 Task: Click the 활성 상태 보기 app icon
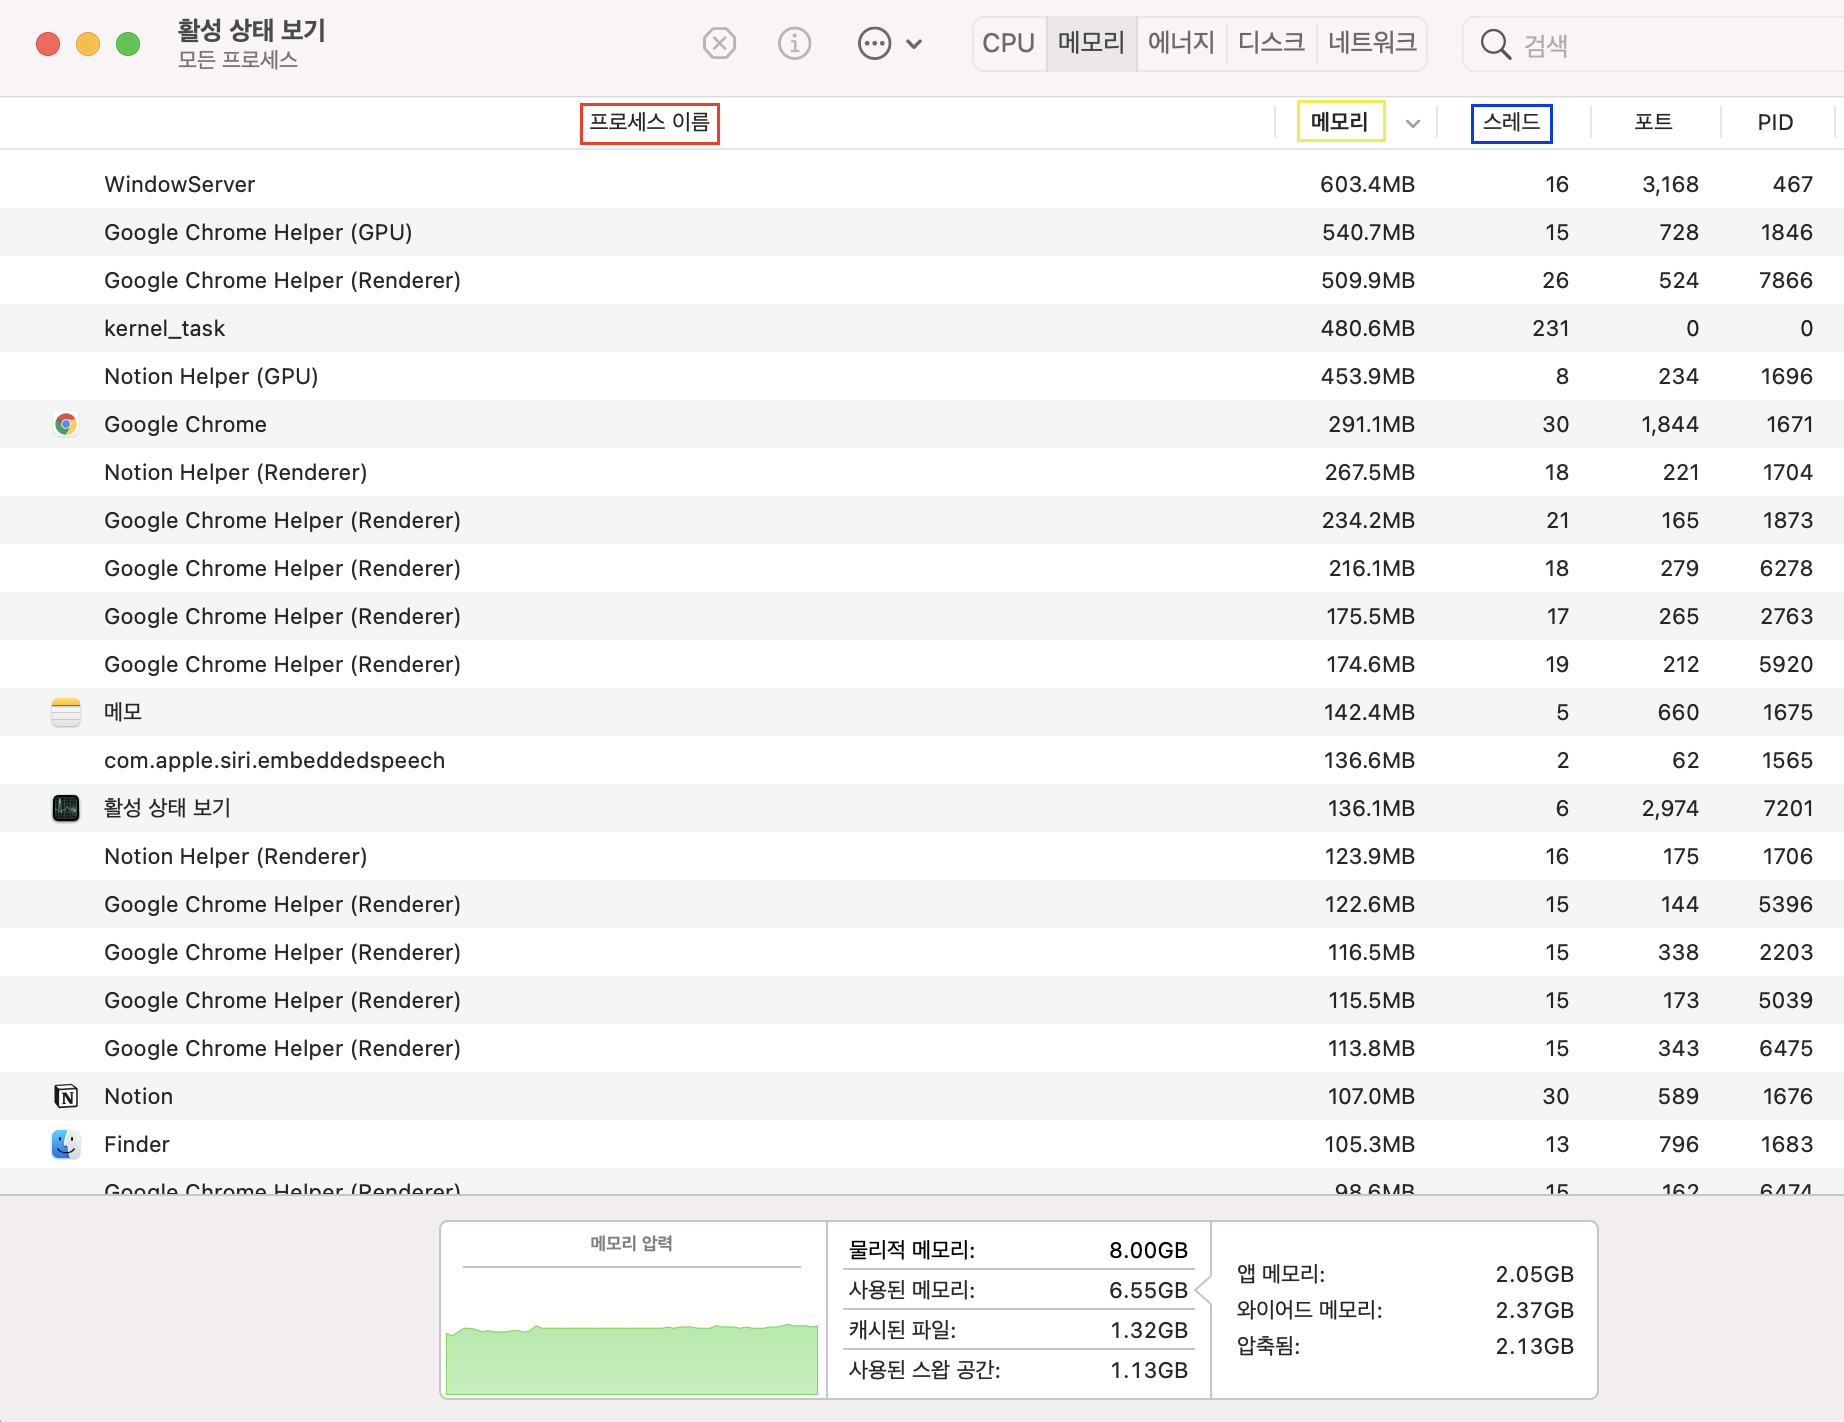(66, 808)
